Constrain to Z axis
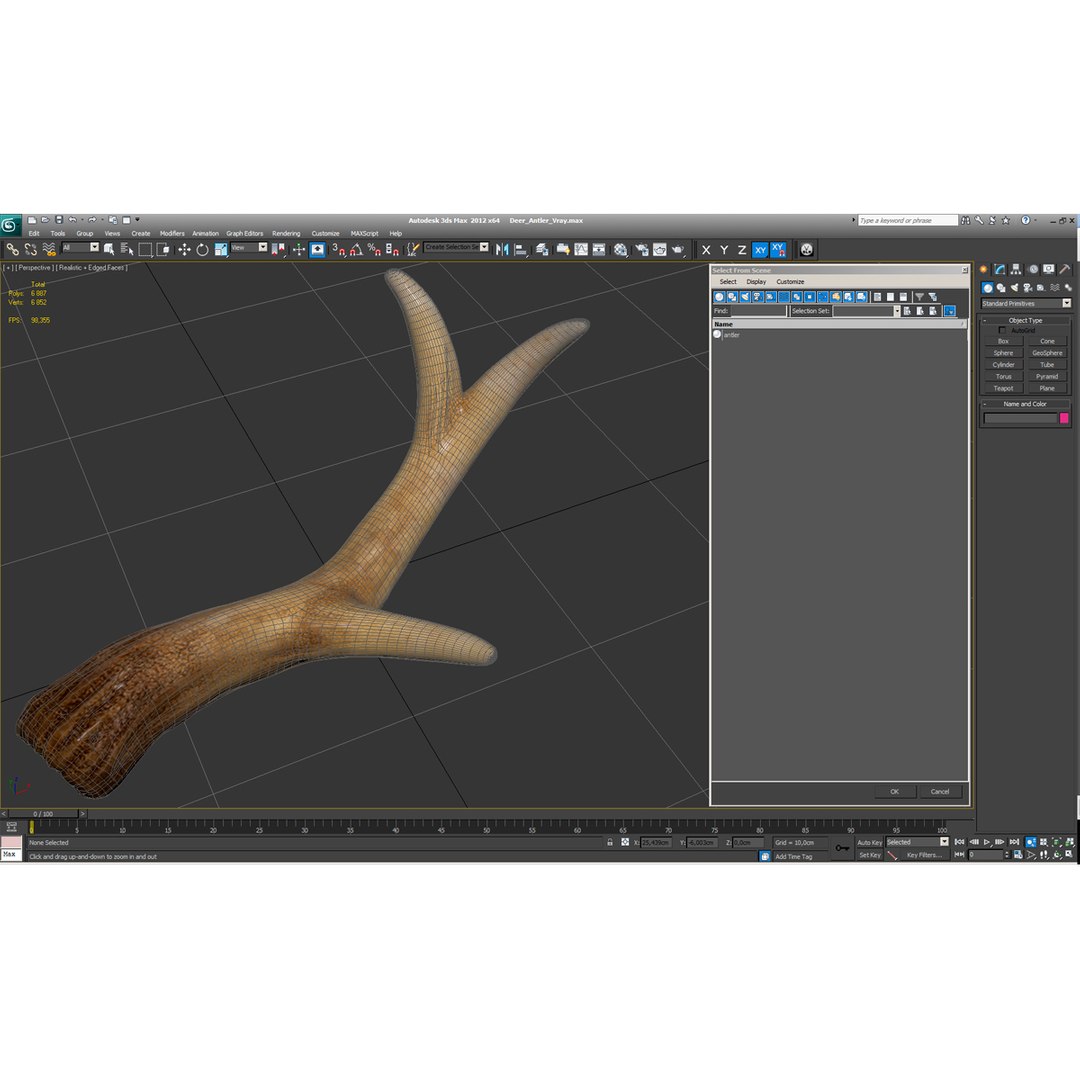The width and height of the screenshot is (1080, 1080). click(742, 250)
